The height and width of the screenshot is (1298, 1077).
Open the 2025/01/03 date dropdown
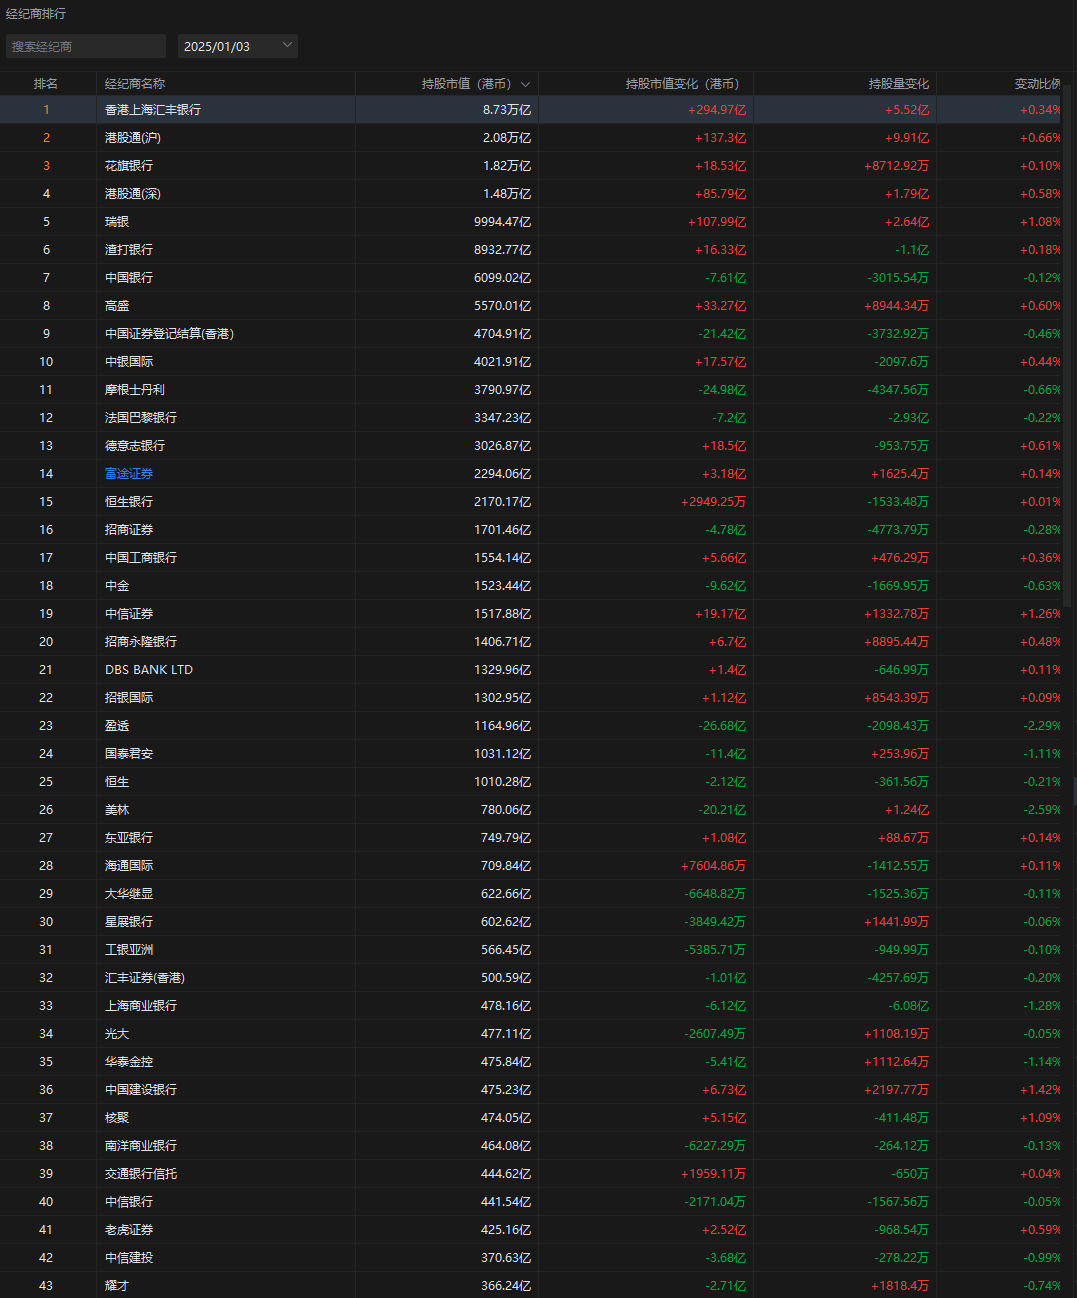237,46
